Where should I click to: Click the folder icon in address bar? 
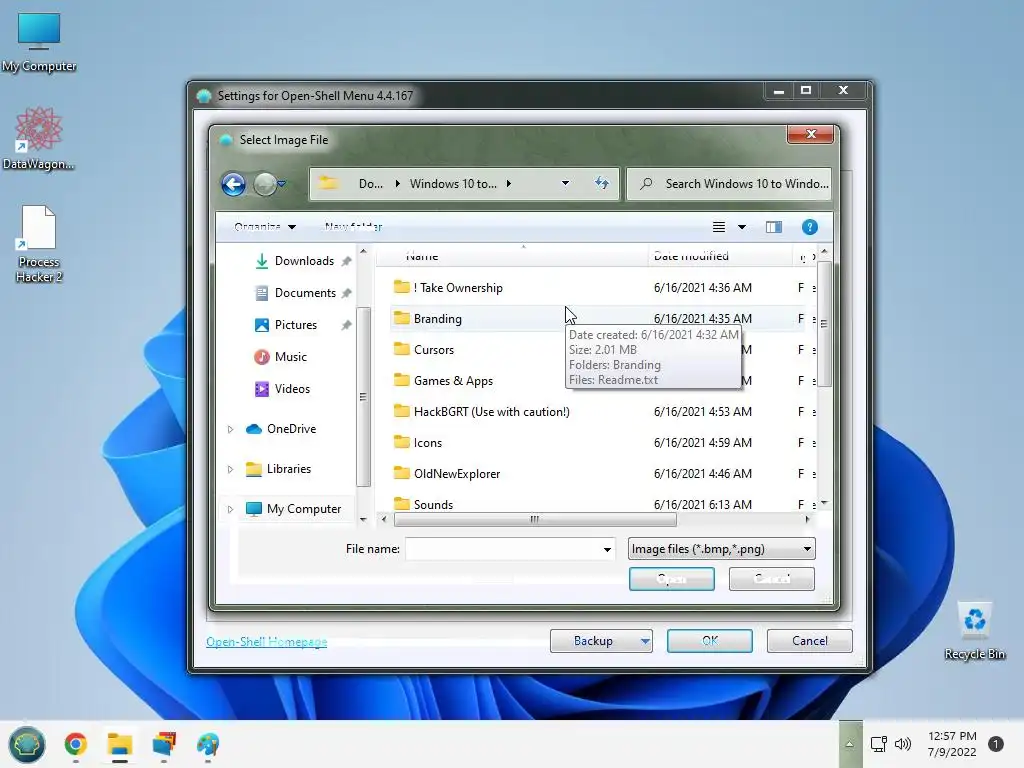tap(328, 184)
